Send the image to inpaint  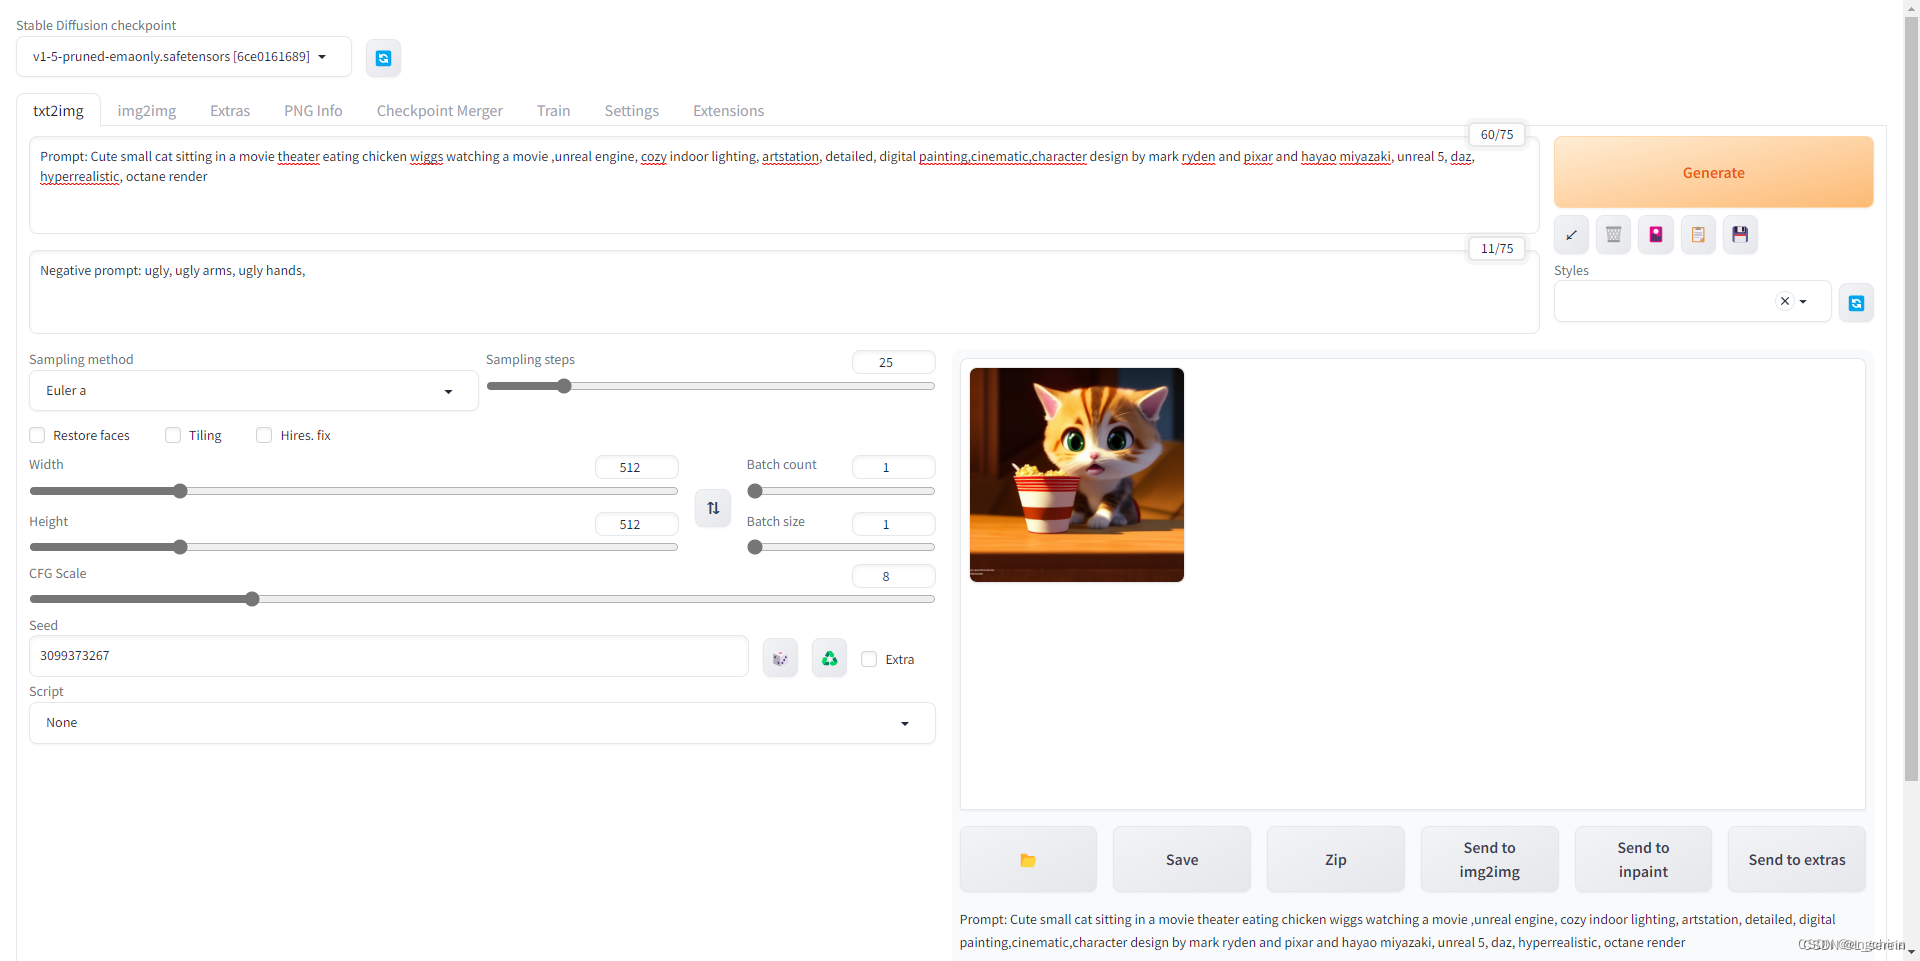point(1643,859)
